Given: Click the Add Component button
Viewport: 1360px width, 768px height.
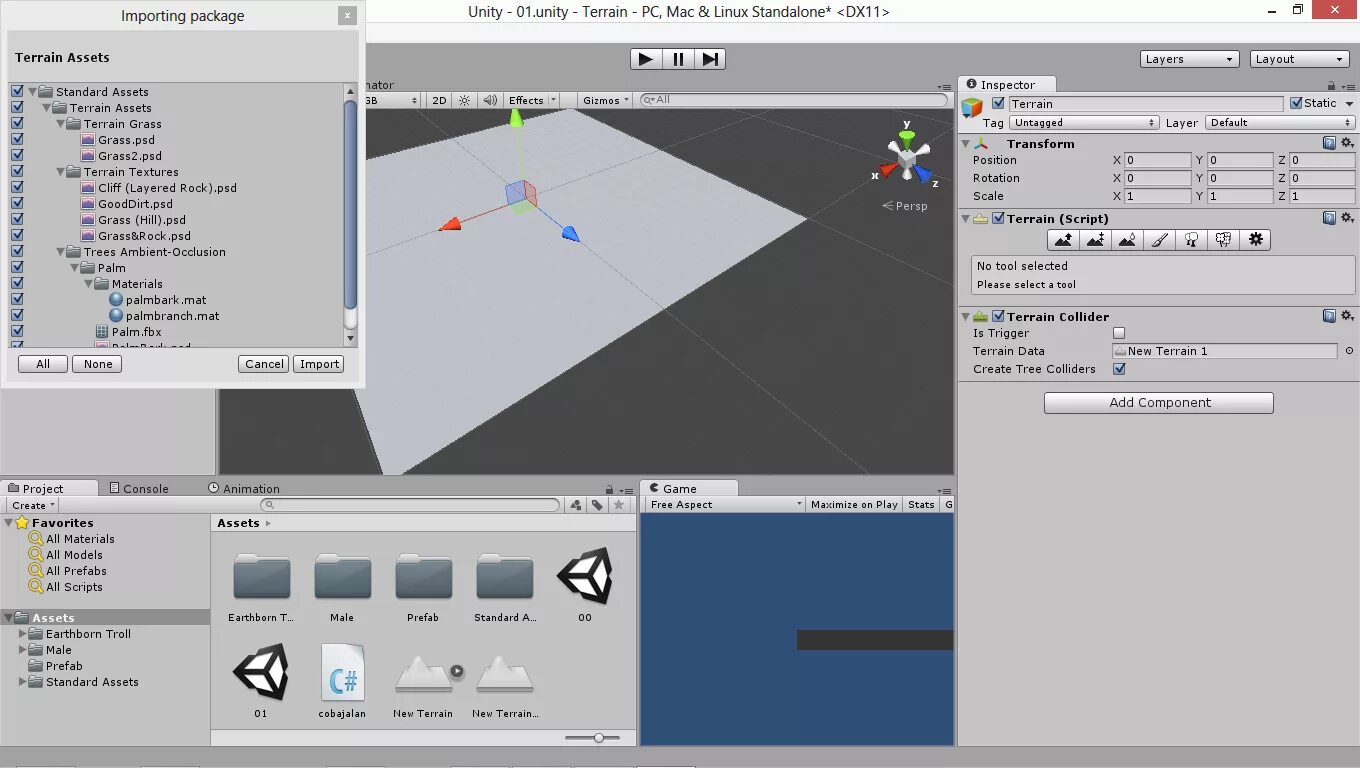Looking at the screenshot, I should [x=1159, y=402].
